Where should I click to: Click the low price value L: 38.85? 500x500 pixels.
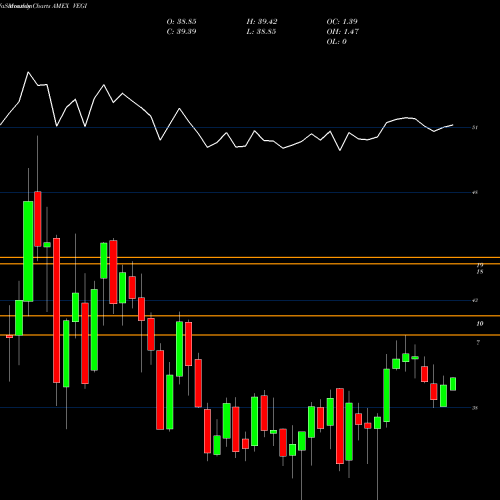tap(261, 32)
